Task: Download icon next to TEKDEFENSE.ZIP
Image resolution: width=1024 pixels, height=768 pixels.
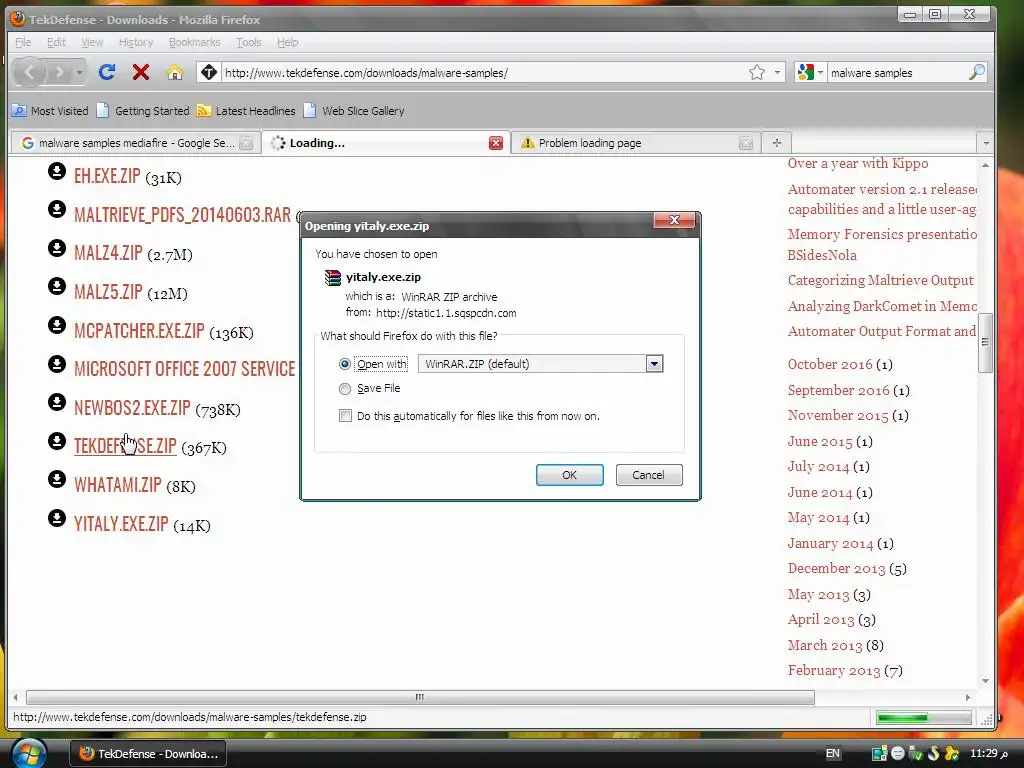Action: [57, 441]
